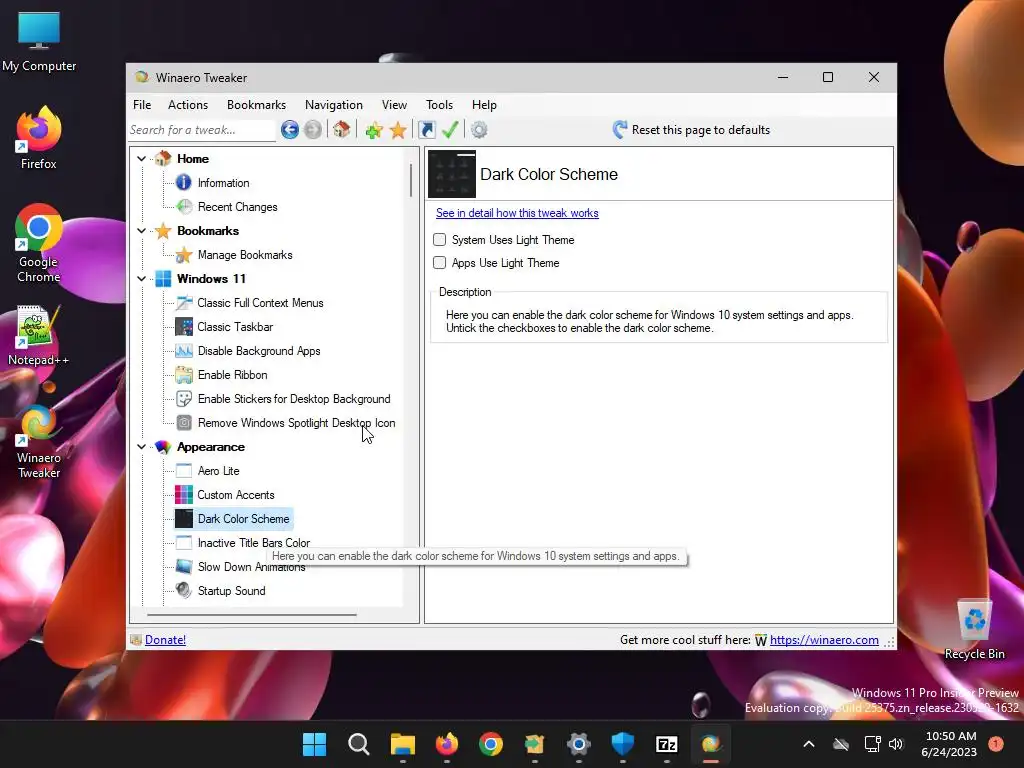Open the Navigation menu
The width and height of the screenshot is (1024, 768).
334,104
